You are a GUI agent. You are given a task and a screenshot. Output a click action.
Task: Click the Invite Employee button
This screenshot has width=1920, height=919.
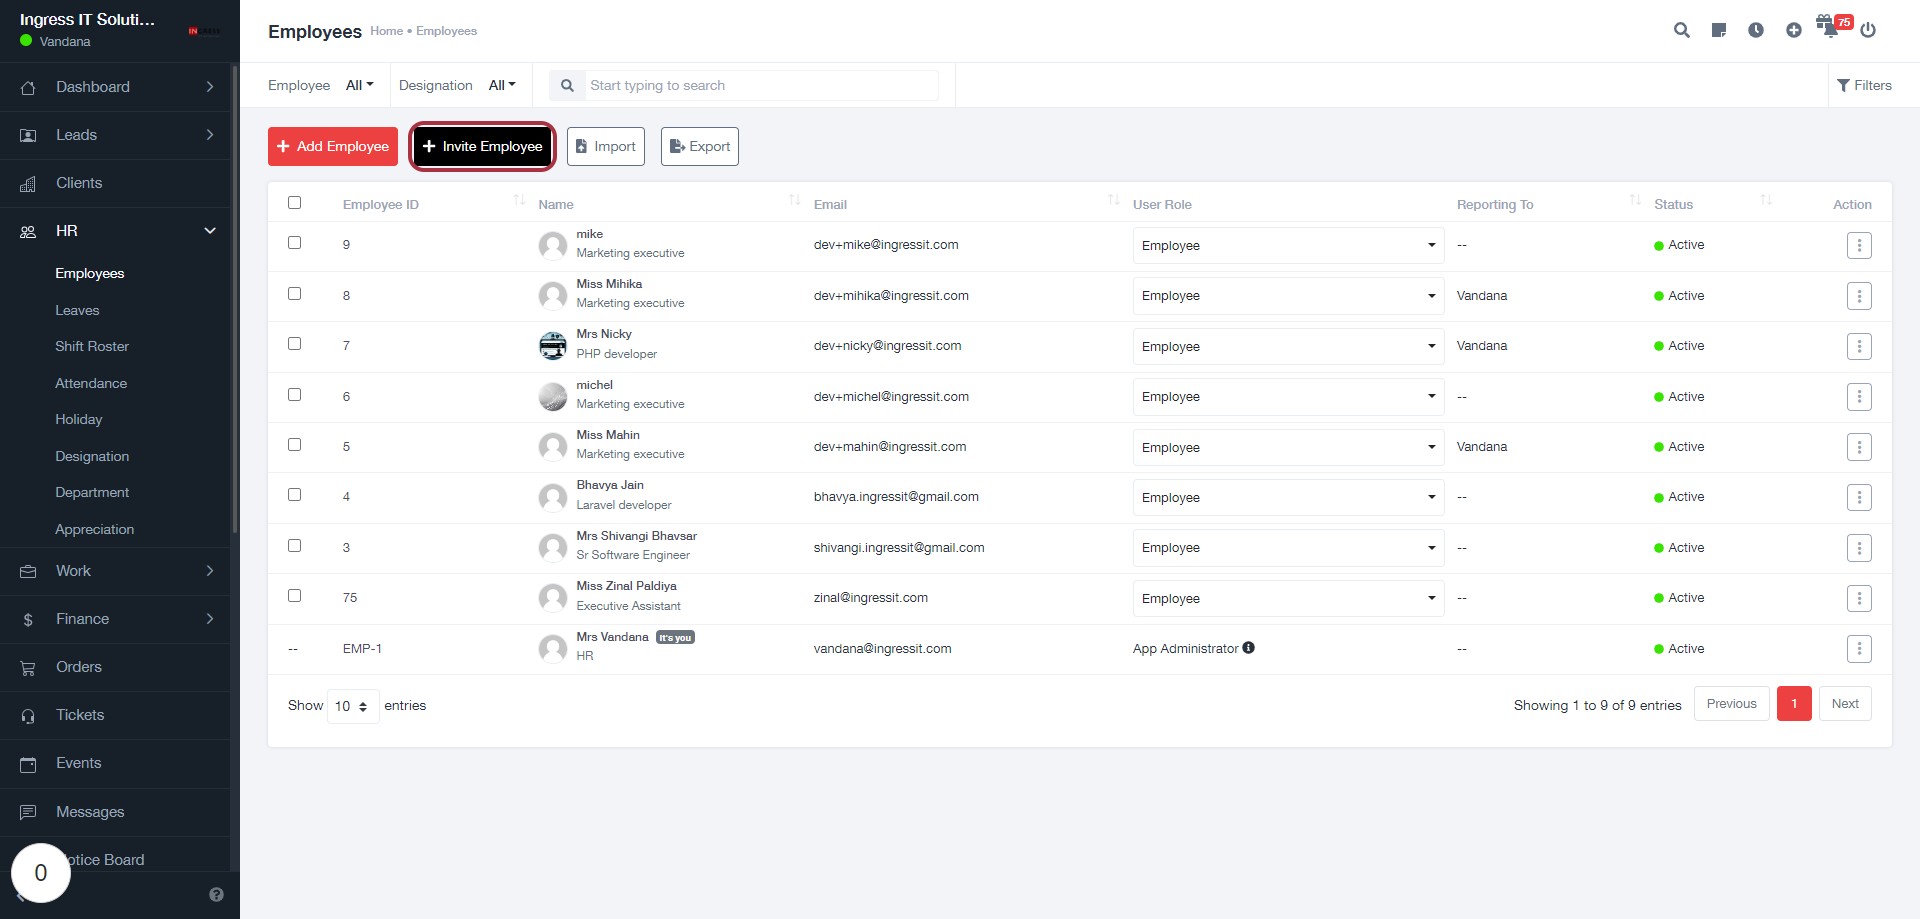coord(483,146)
